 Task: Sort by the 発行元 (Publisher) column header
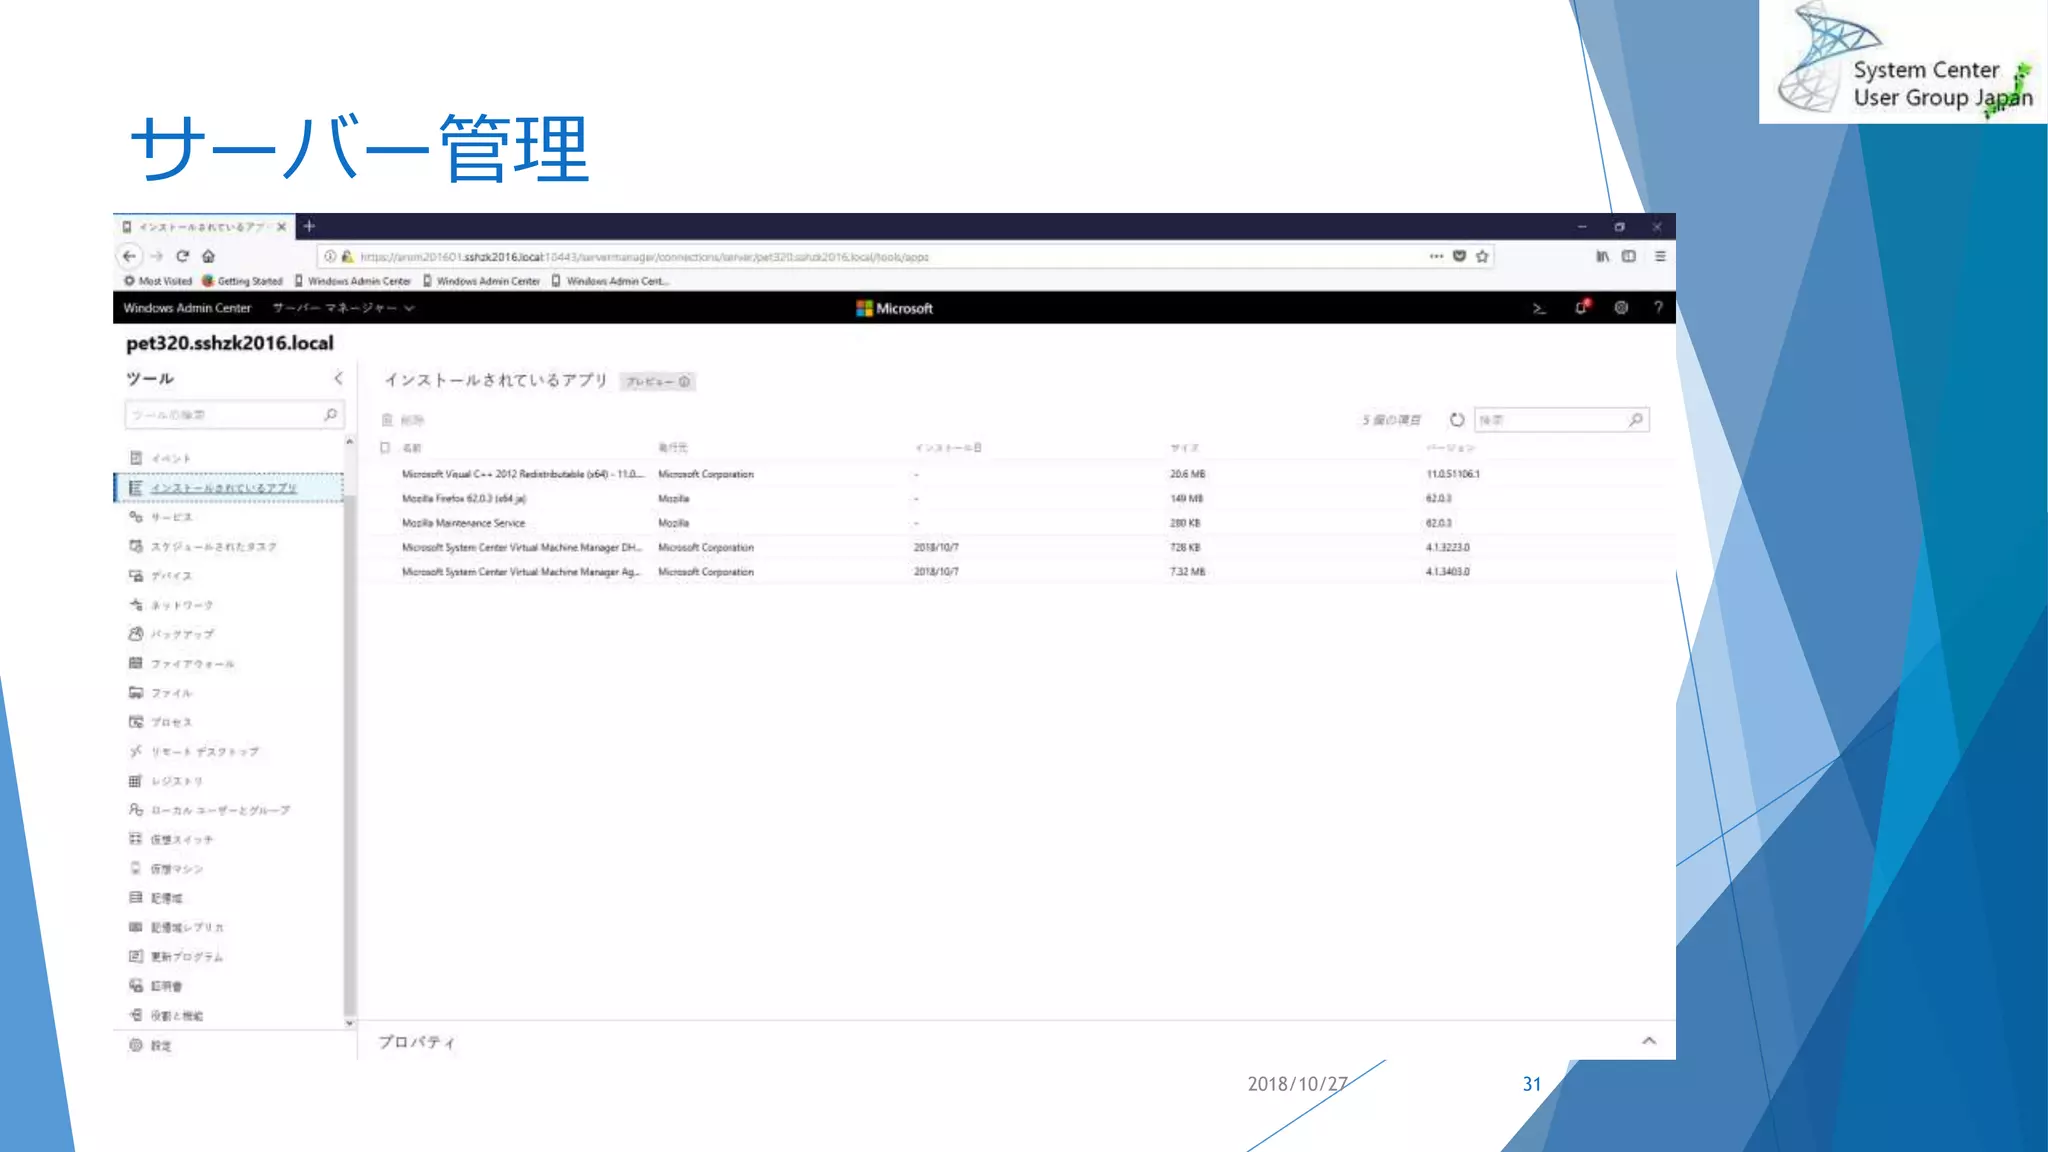(672, 448)
